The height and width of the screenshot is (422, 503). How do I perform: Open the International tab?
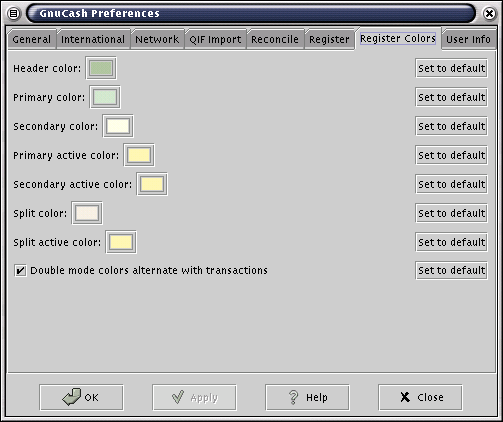click(93, 40)
